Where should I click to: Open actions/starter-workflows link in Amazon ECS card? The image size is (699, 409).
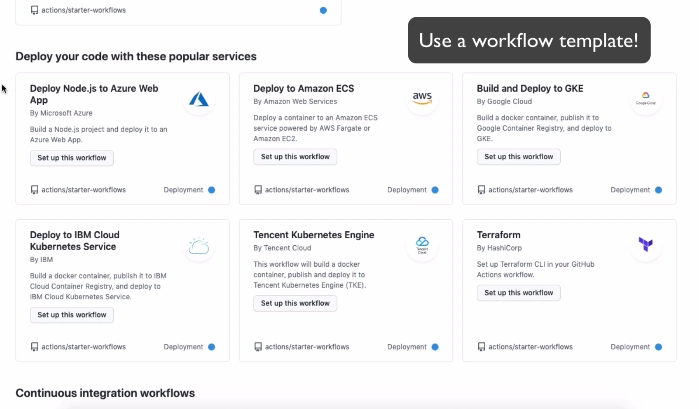[x=307, y=190]
